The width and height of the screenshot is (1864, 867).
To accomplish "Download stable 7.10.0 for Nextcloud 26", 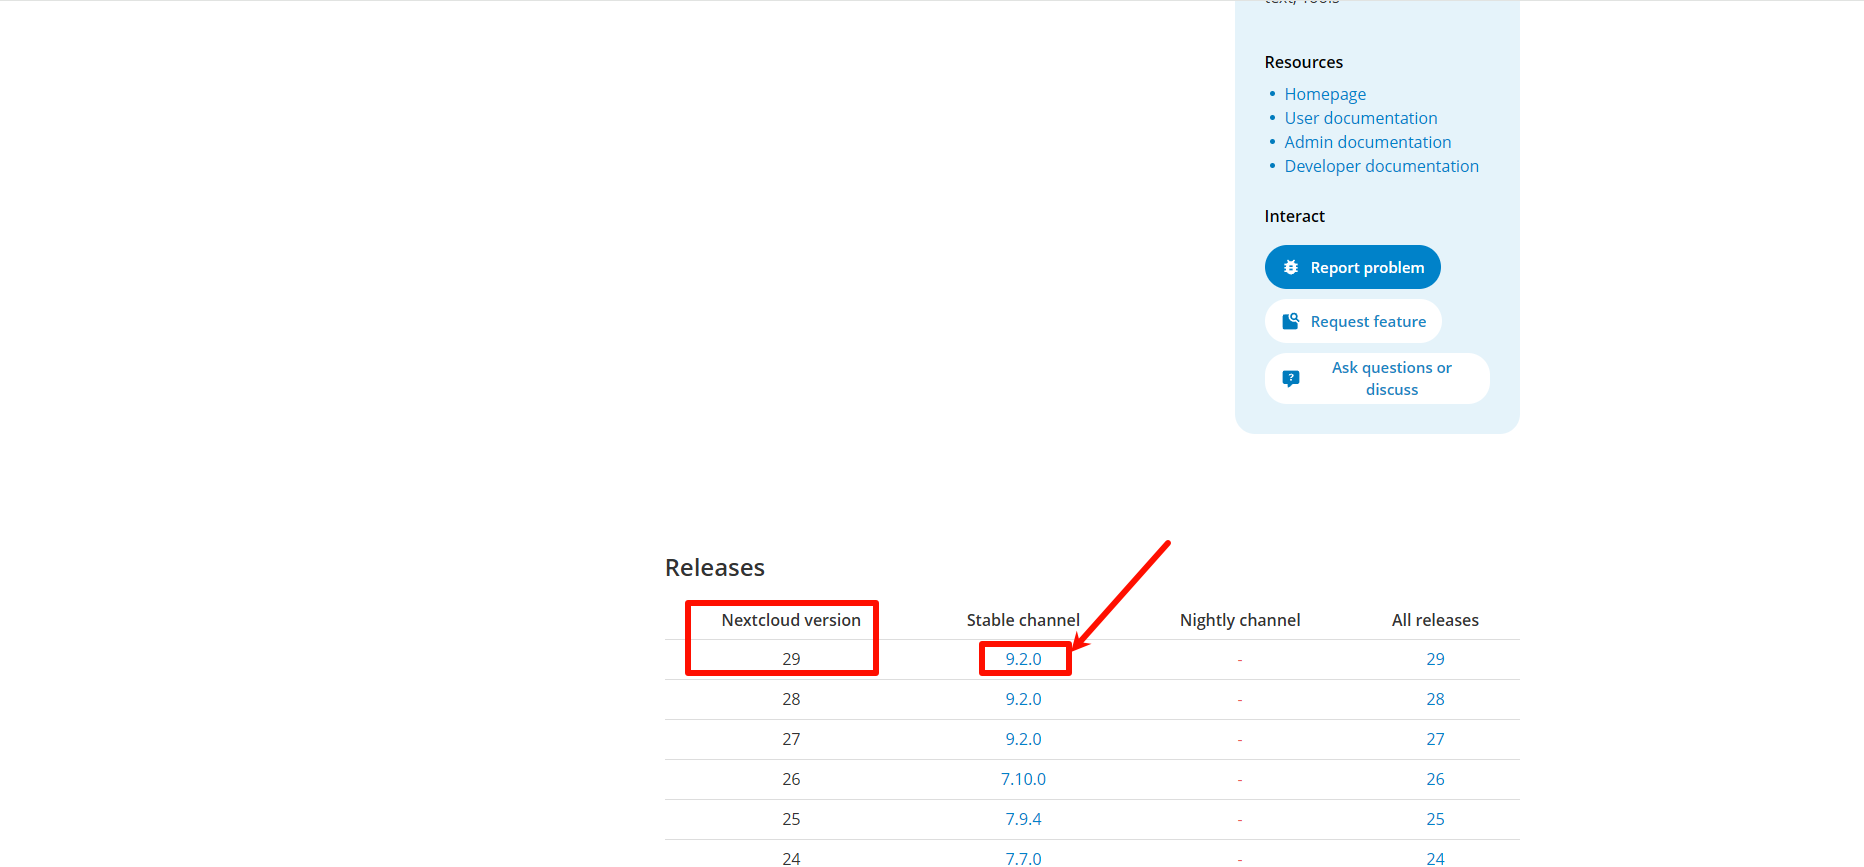I will [x=1023, y=779].
